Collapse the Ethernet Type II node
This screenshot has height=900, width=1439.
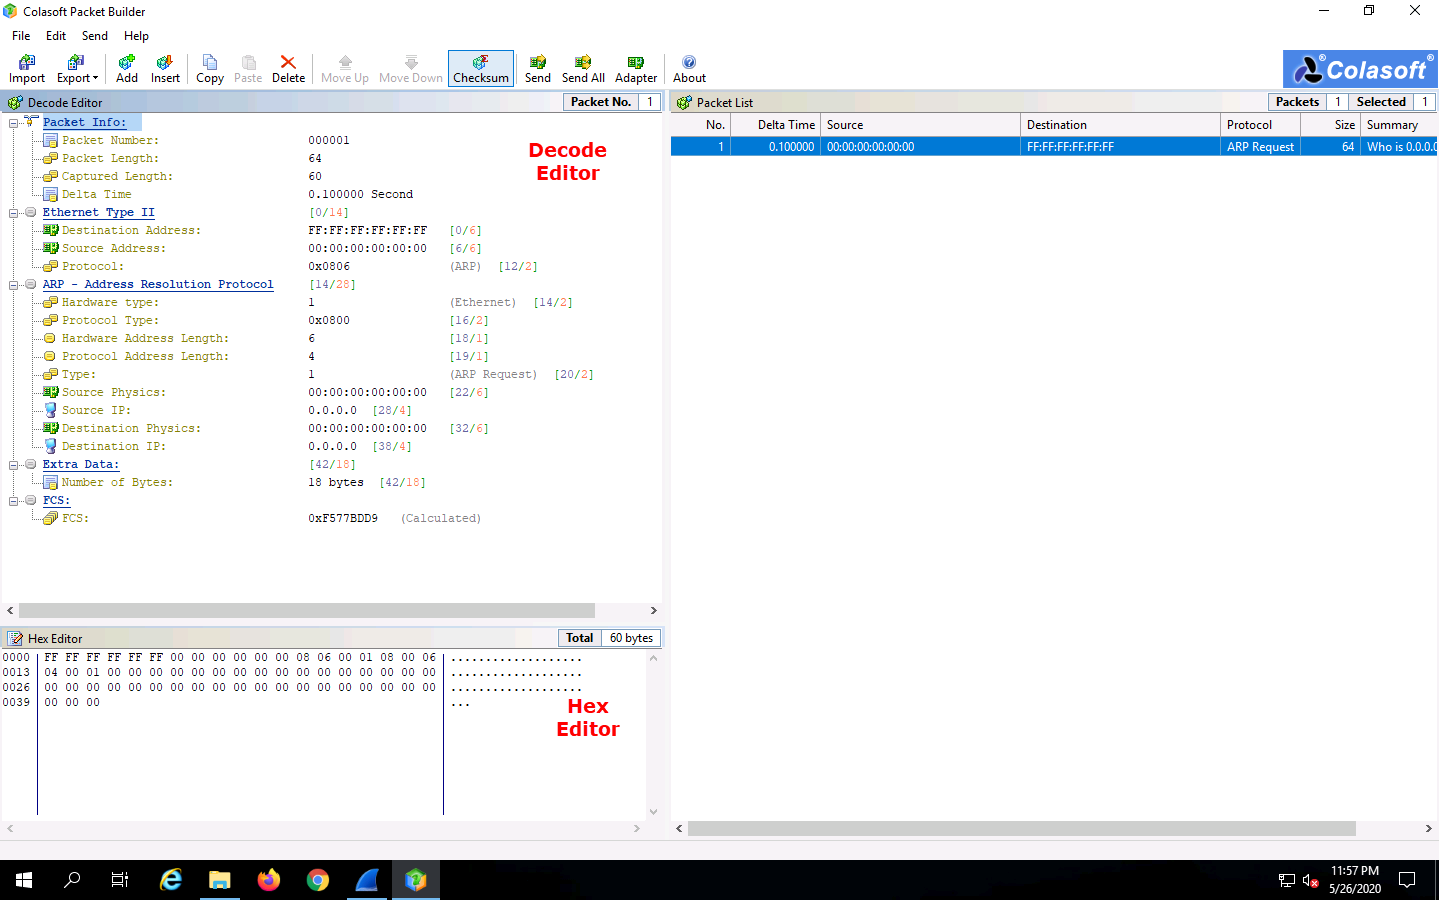pos(14,213)
